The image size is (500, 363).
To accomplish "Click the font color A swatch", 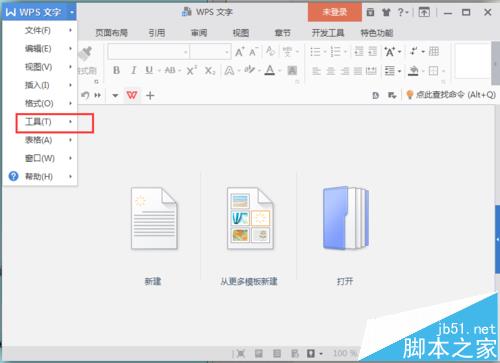I will [x=270, y=70].
